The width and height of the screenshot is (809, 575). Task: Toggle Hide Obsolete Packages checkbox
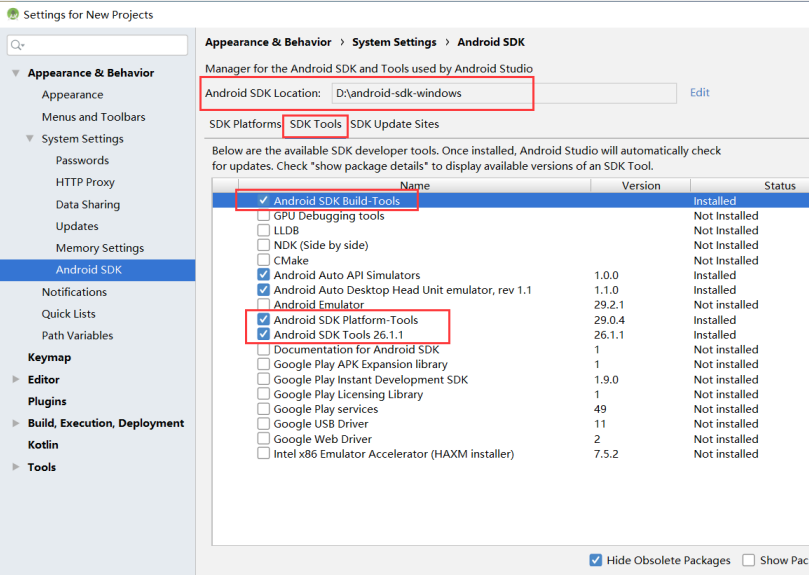(595, 560)
